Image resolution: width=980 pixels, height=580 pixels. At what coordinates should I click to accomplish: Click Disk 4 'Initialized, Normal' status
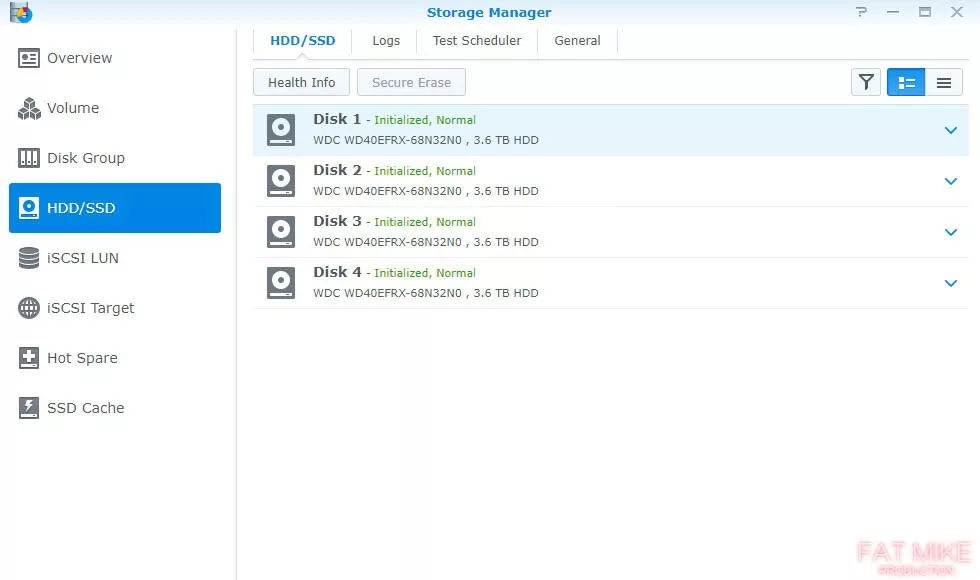coord(425,273)
